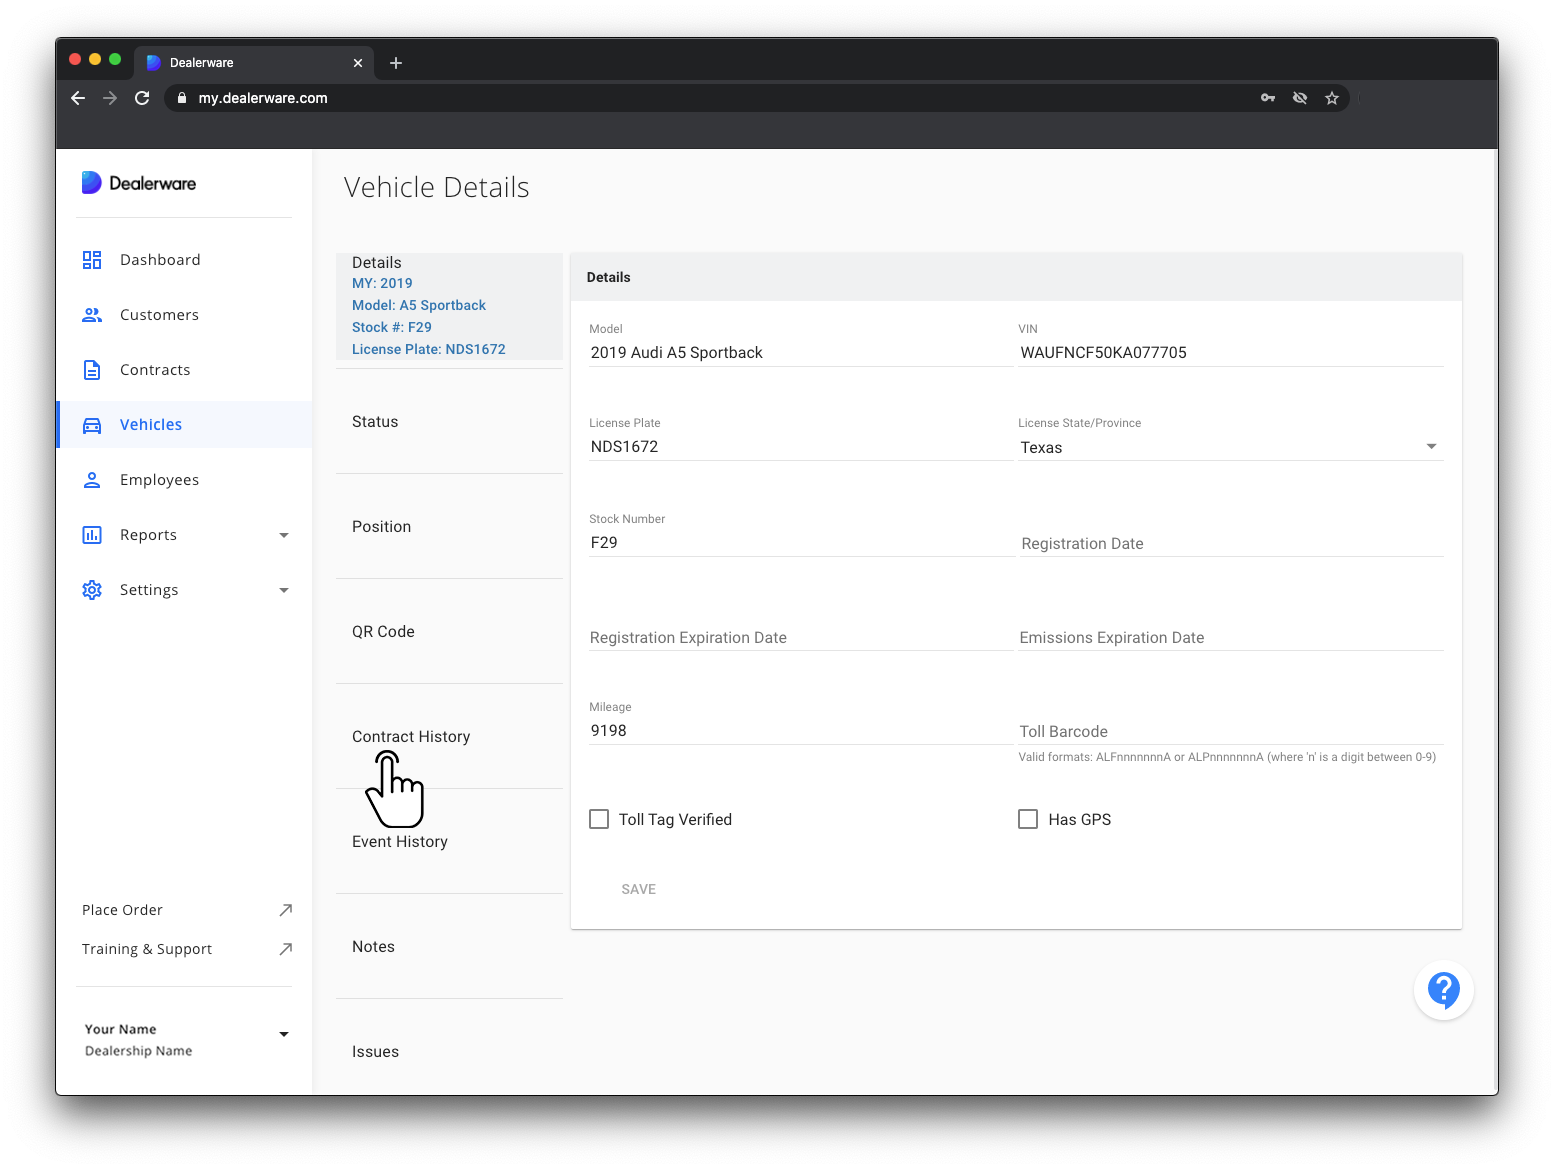The height and width of the screenshot is (1169, 1554).
Task: Click the Employees person icon
Action: [x=92, y=480]
